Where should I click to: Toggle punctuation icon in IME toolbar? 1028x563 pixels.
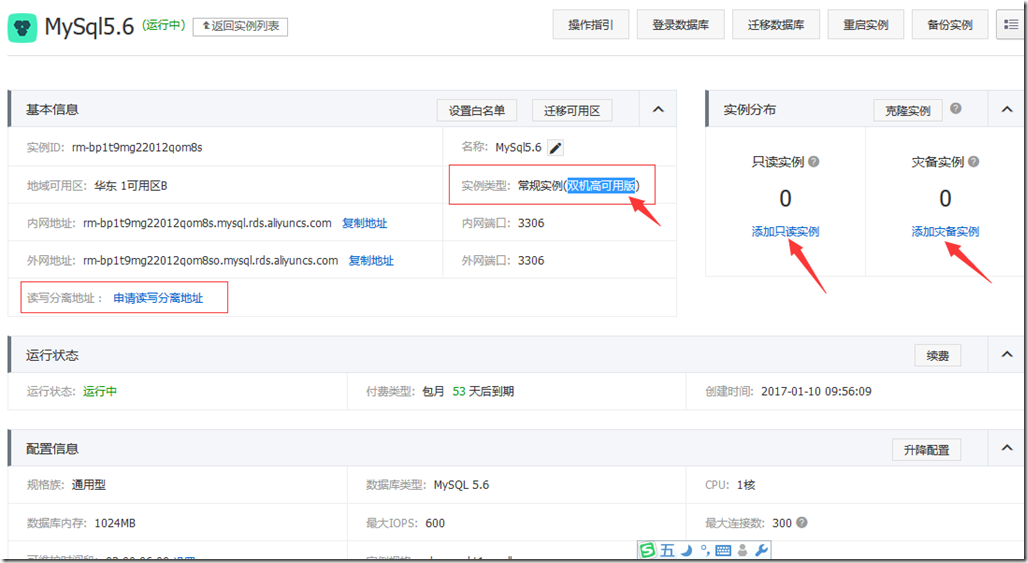coord(705,550)
